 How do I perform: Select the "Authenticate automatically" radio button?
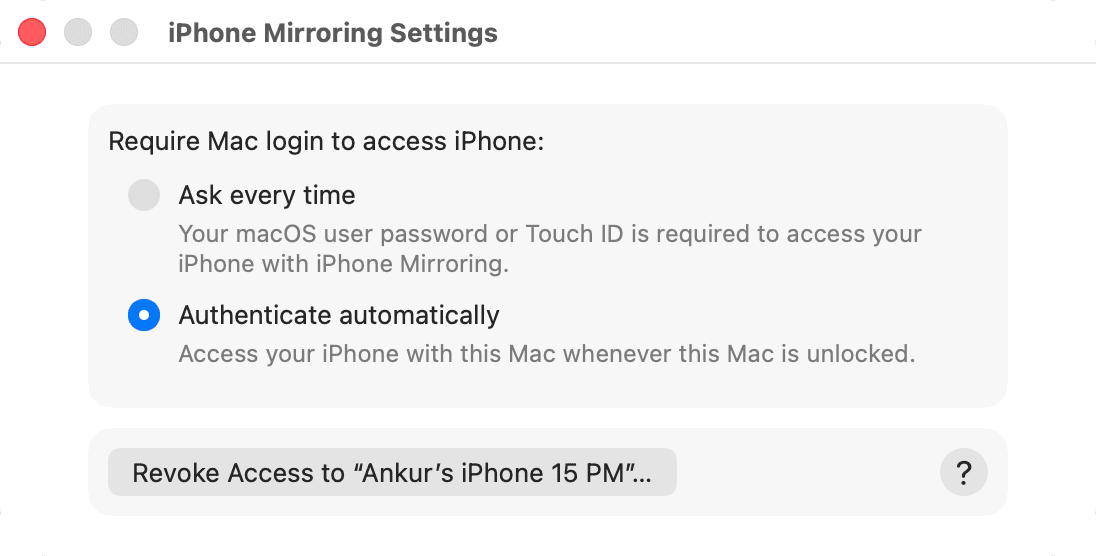(144, 316)
